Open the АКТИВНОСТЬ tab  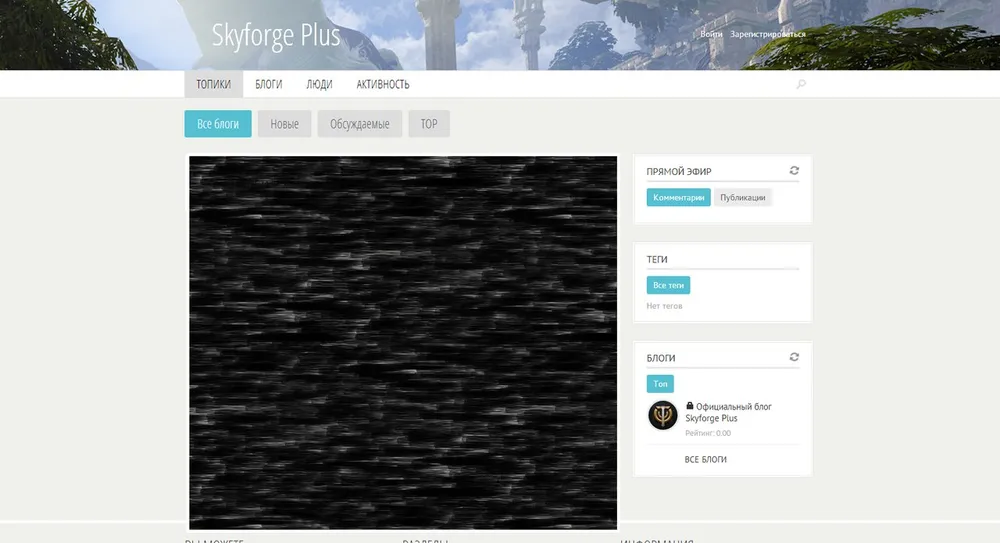pos(383,85)
